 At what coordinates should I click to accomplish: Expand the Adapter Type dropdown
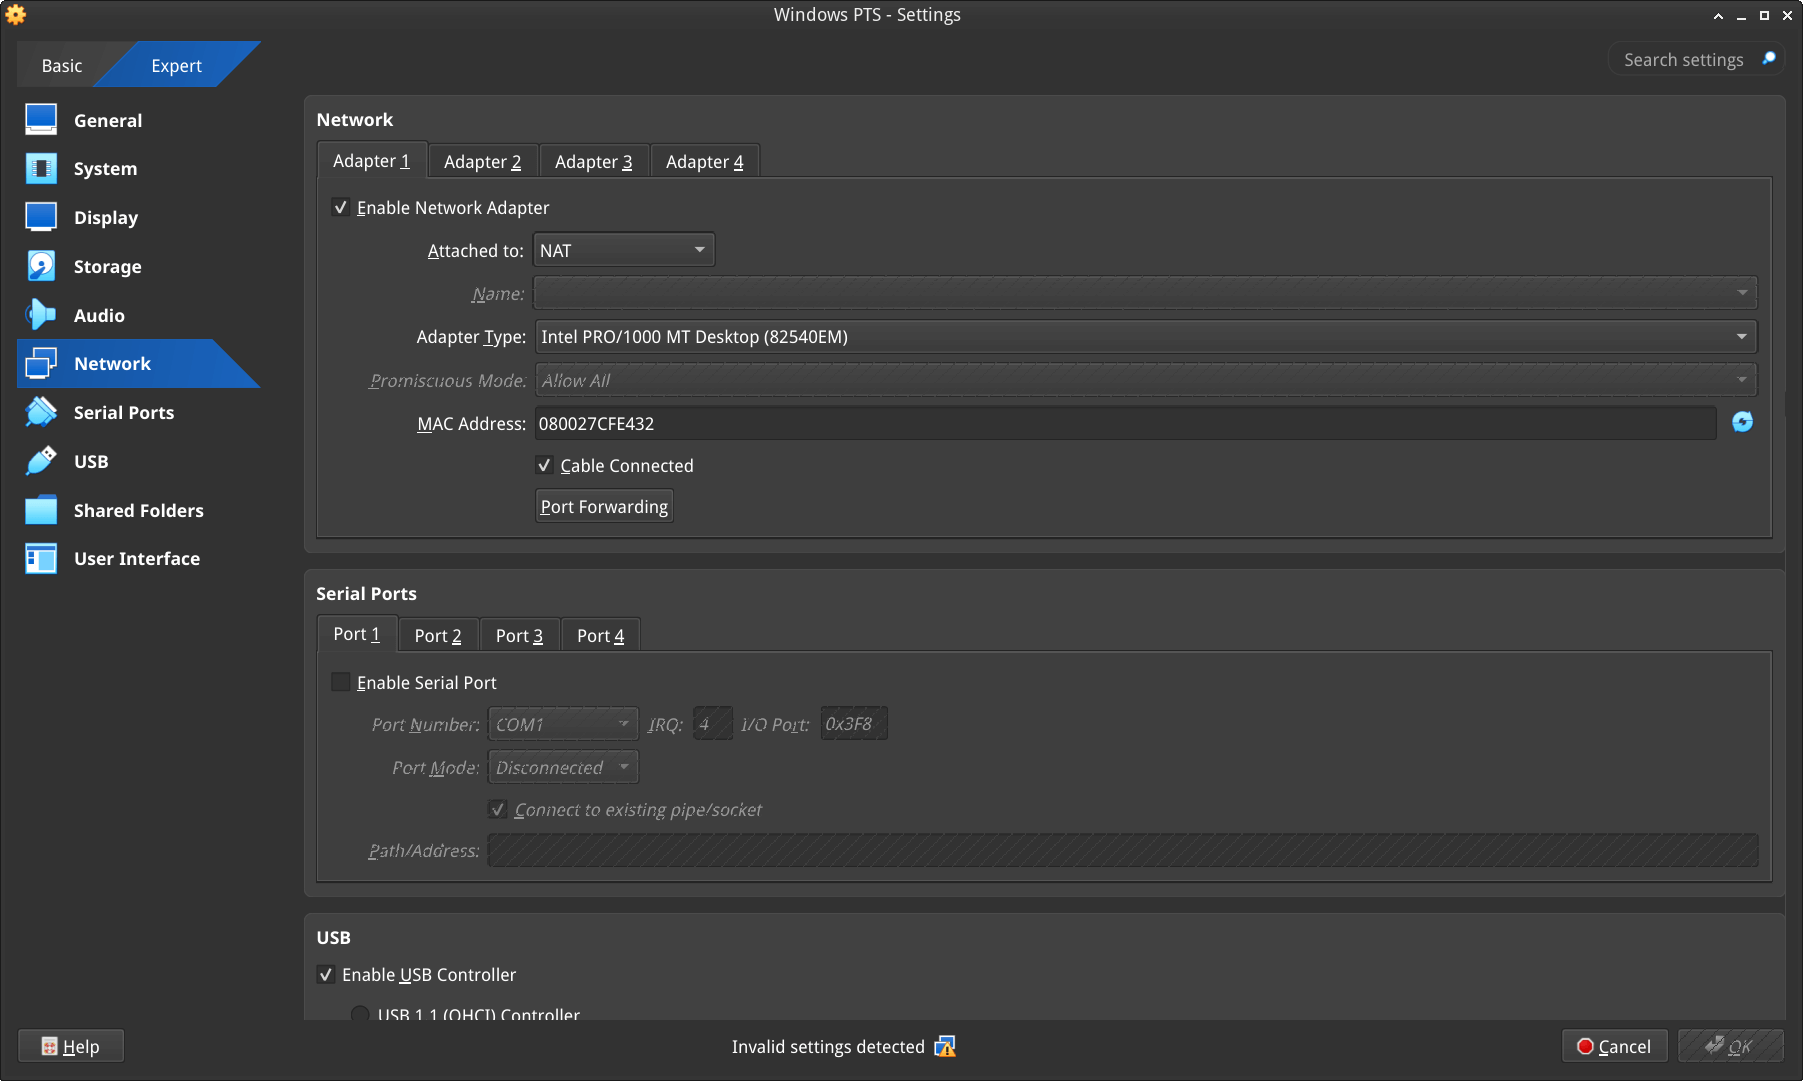(1145, 337)
